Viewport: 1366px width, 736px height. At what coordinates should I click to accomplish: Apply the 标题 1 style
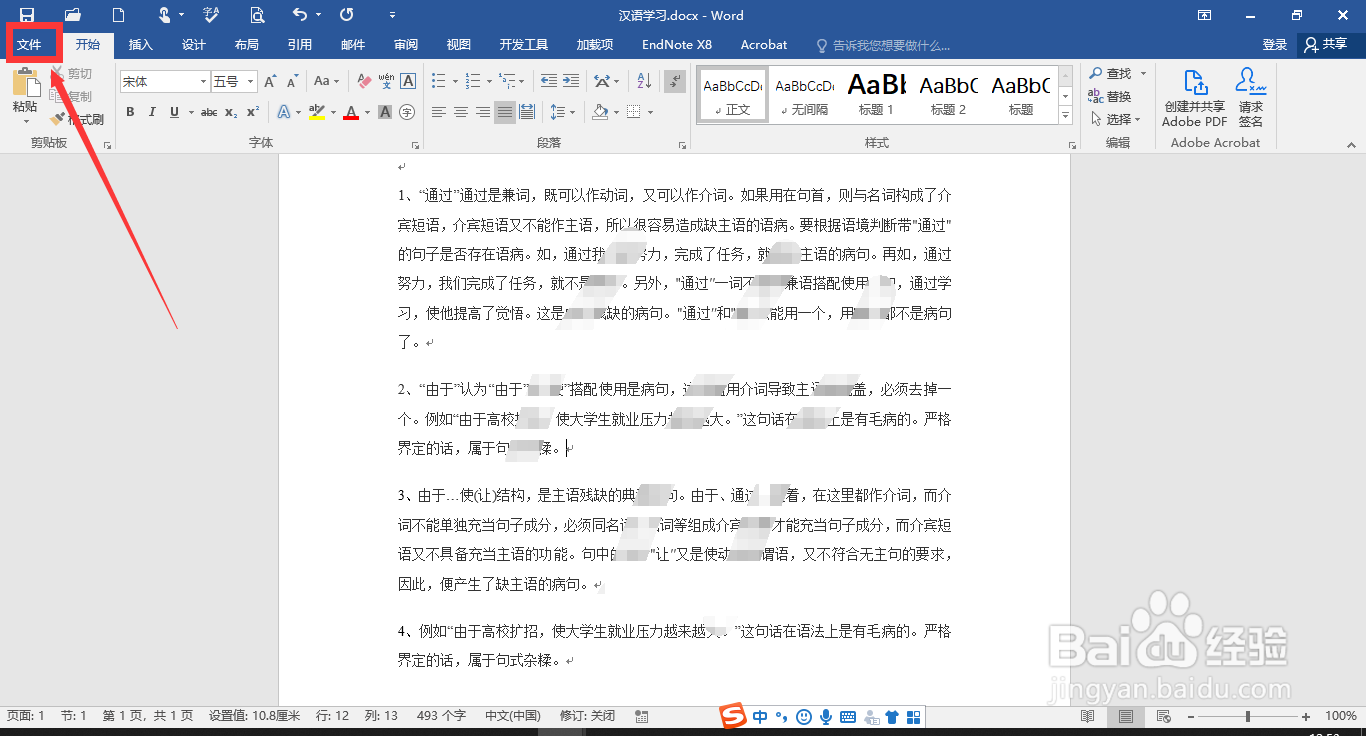coord(876,95)
